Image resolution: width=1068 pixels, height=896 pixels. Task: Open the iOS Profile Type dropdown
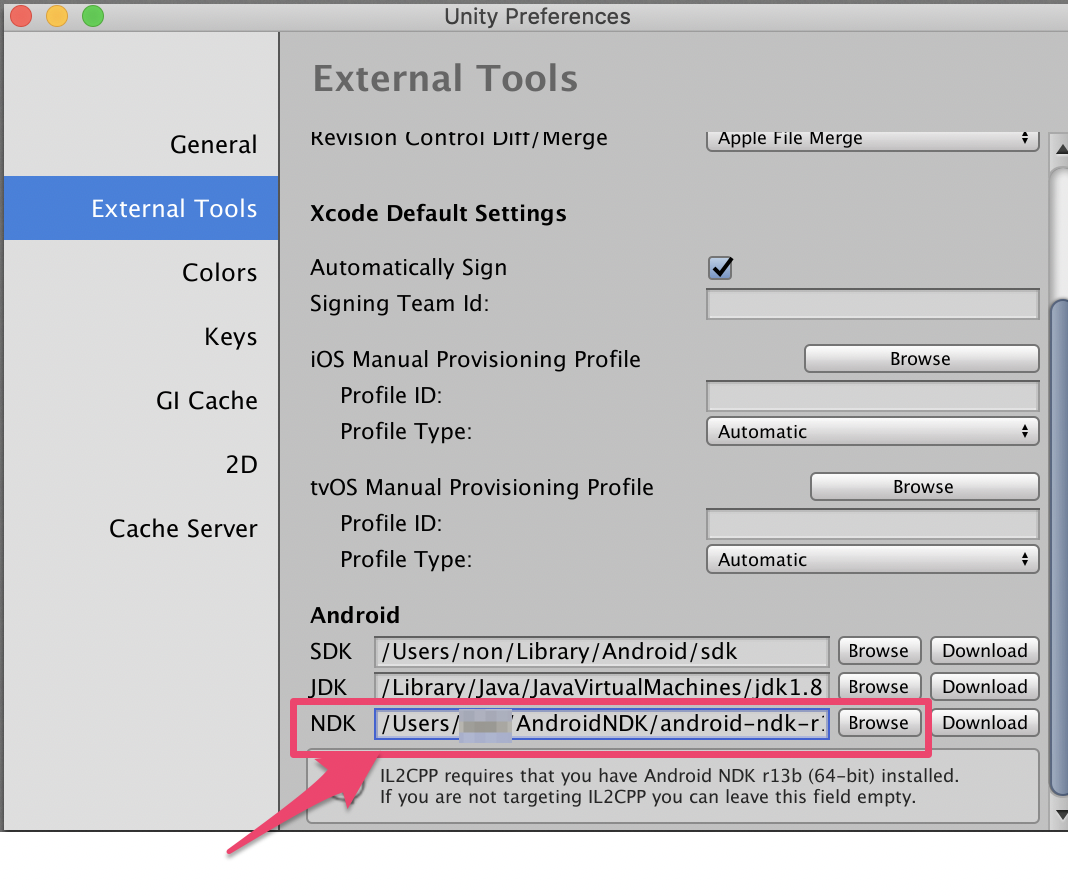coord(873,431)
